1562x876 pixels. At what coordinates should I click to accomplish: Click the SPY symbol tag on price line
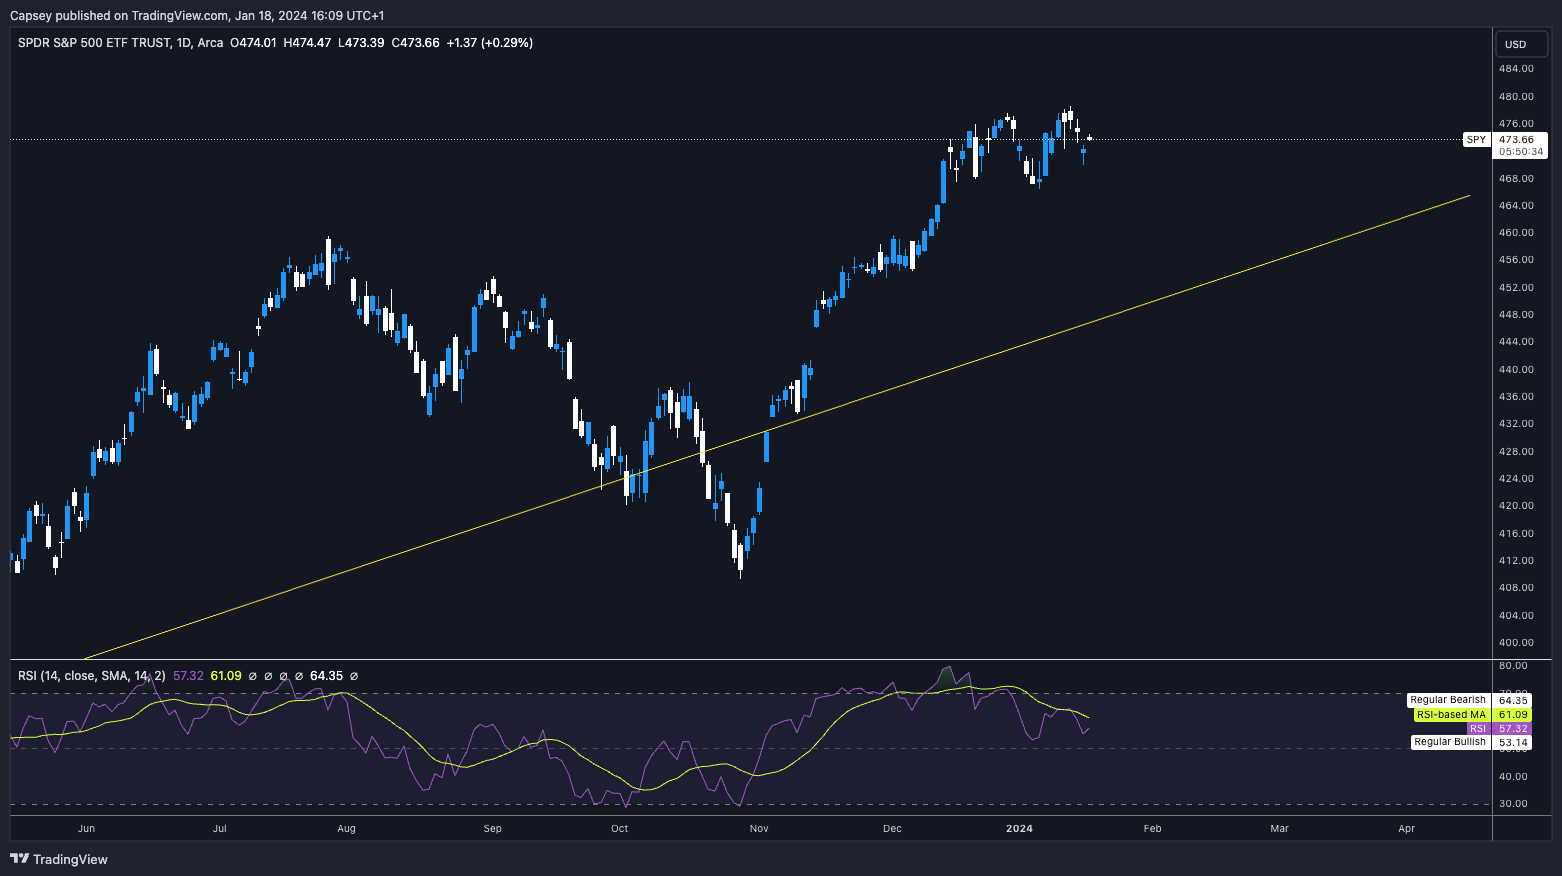[1476, 140]
